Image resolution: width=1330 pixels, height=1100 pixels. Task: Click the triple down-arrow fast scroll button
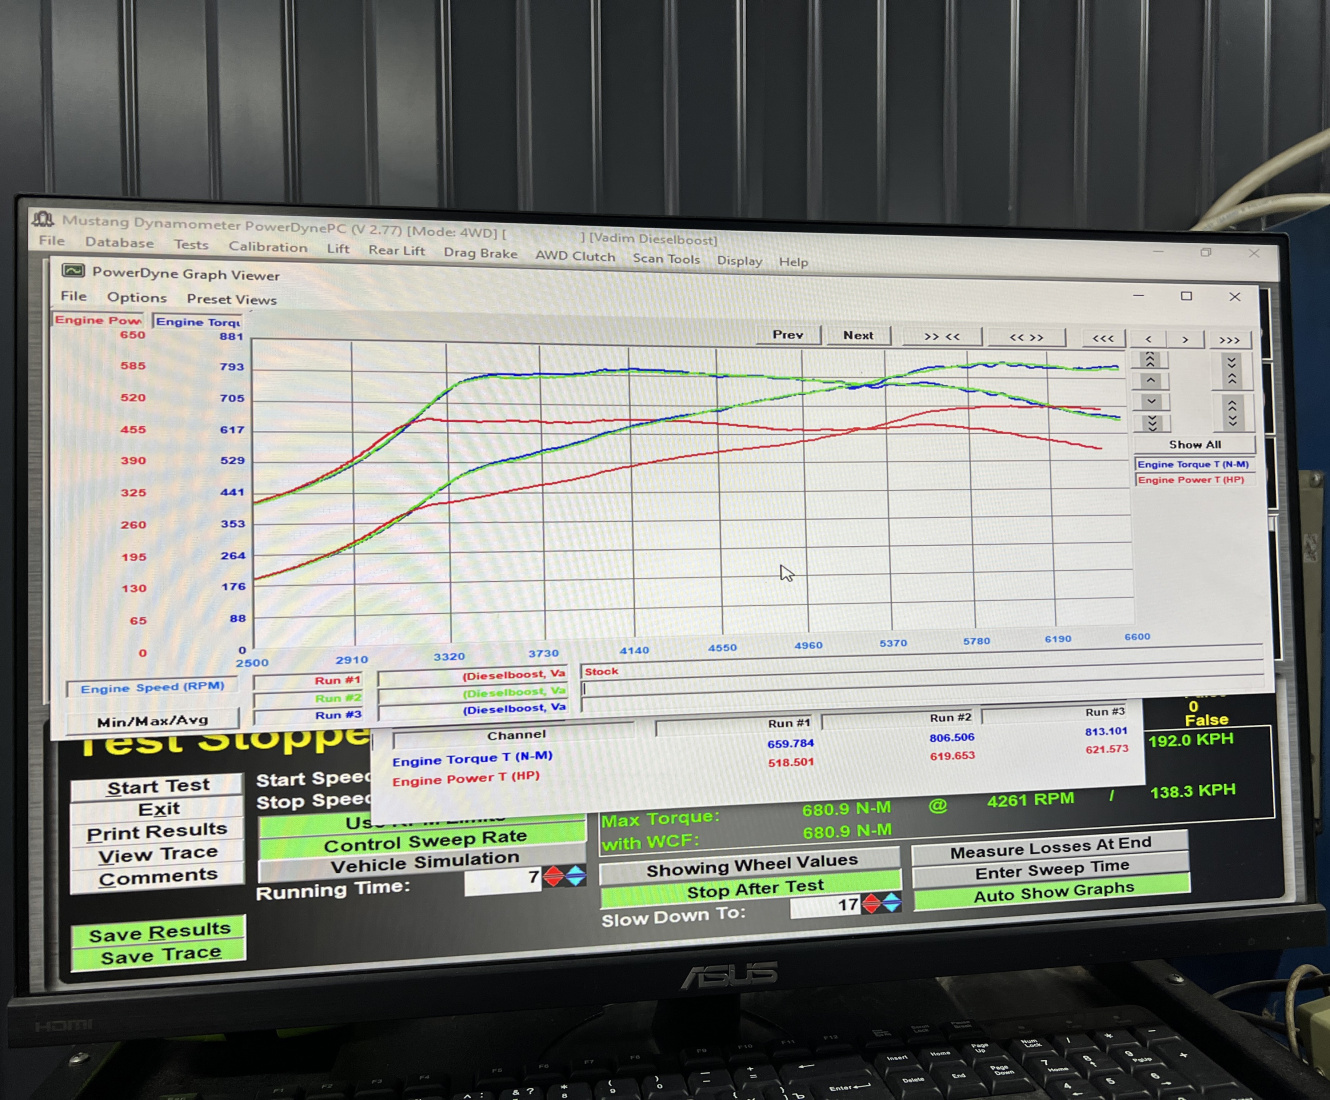click(x=1152, y=423)
